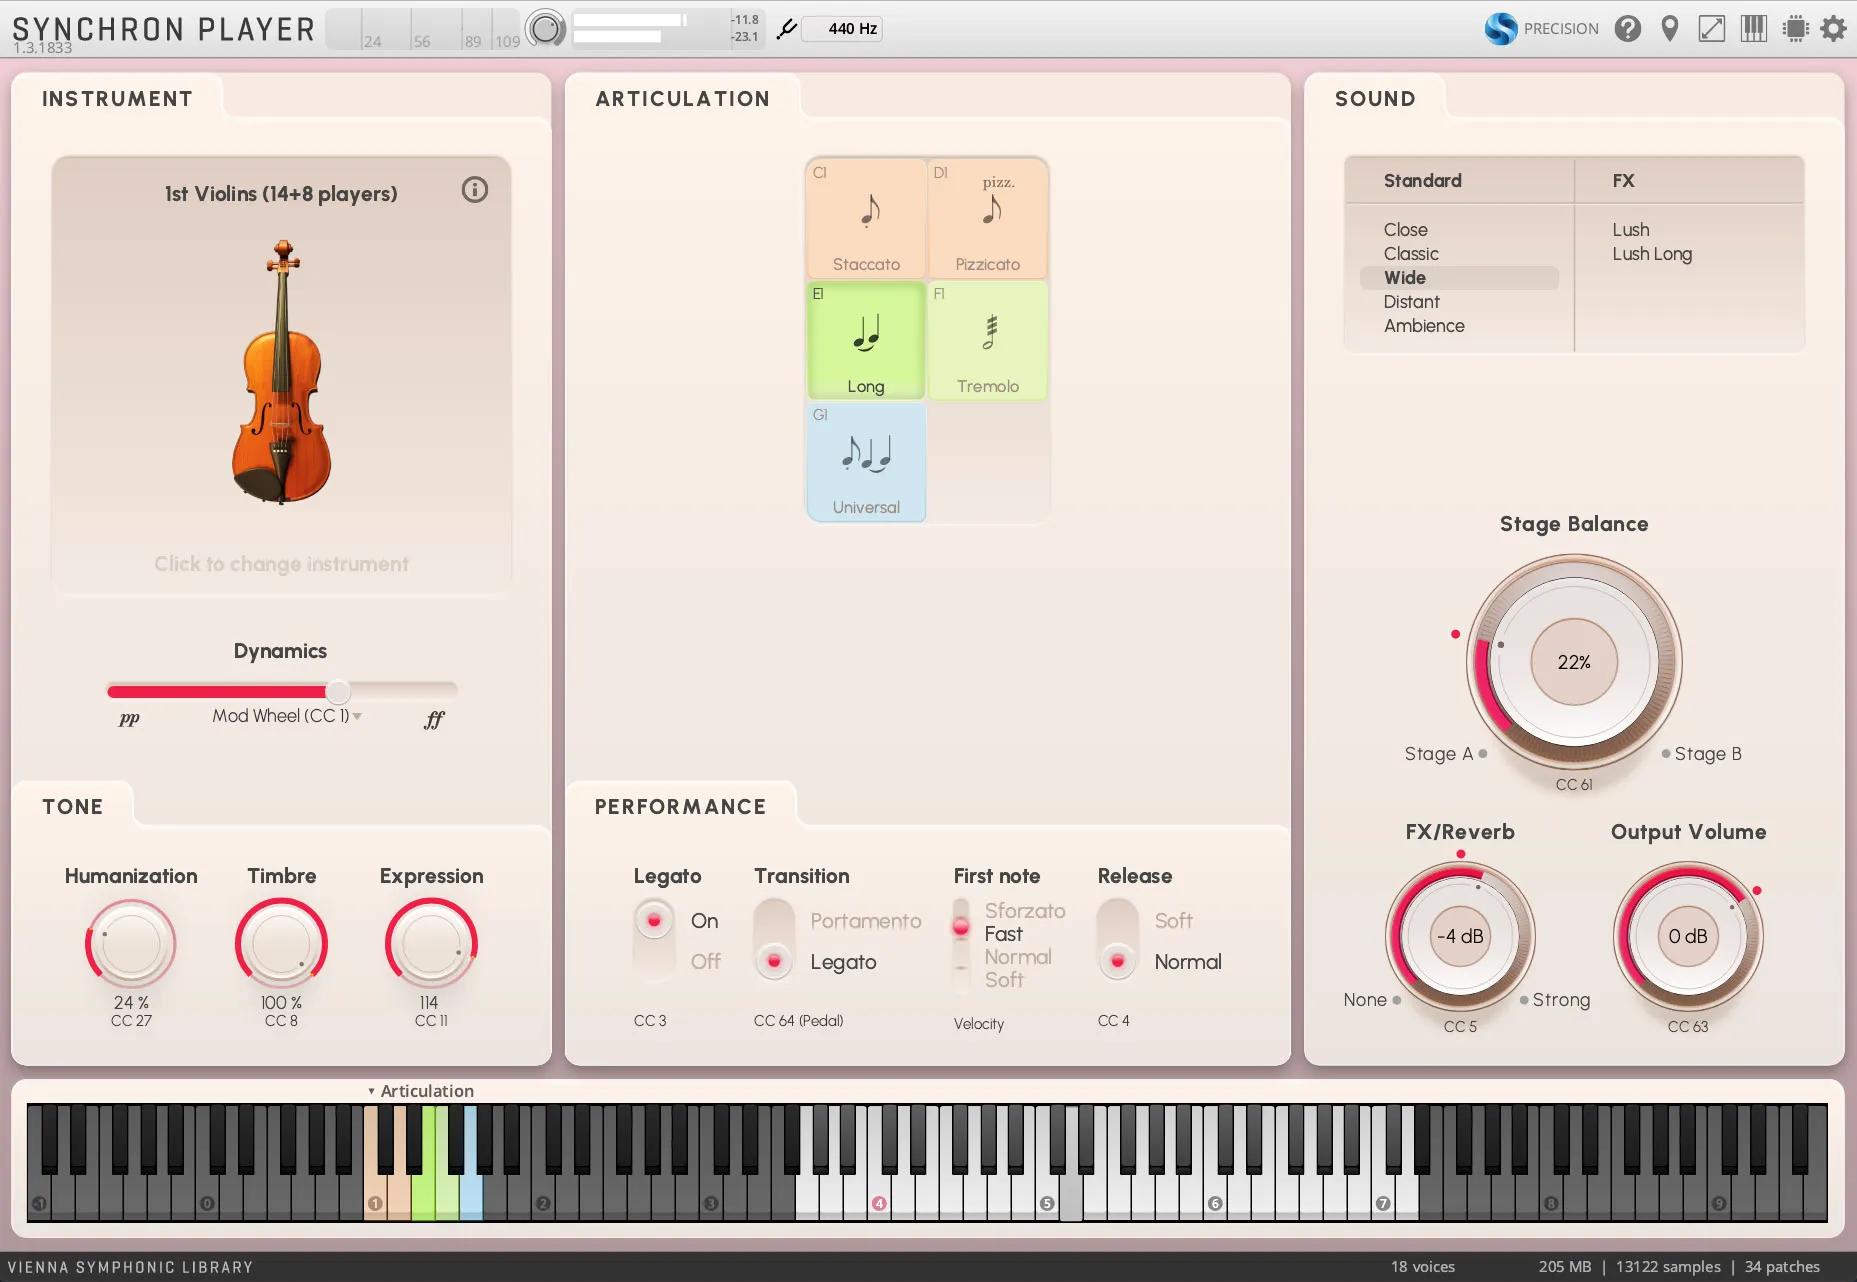This screenshot has height=1282, width=1857.
Task: Click the resize window arrow icon
Action: (x=1711, y=29)
